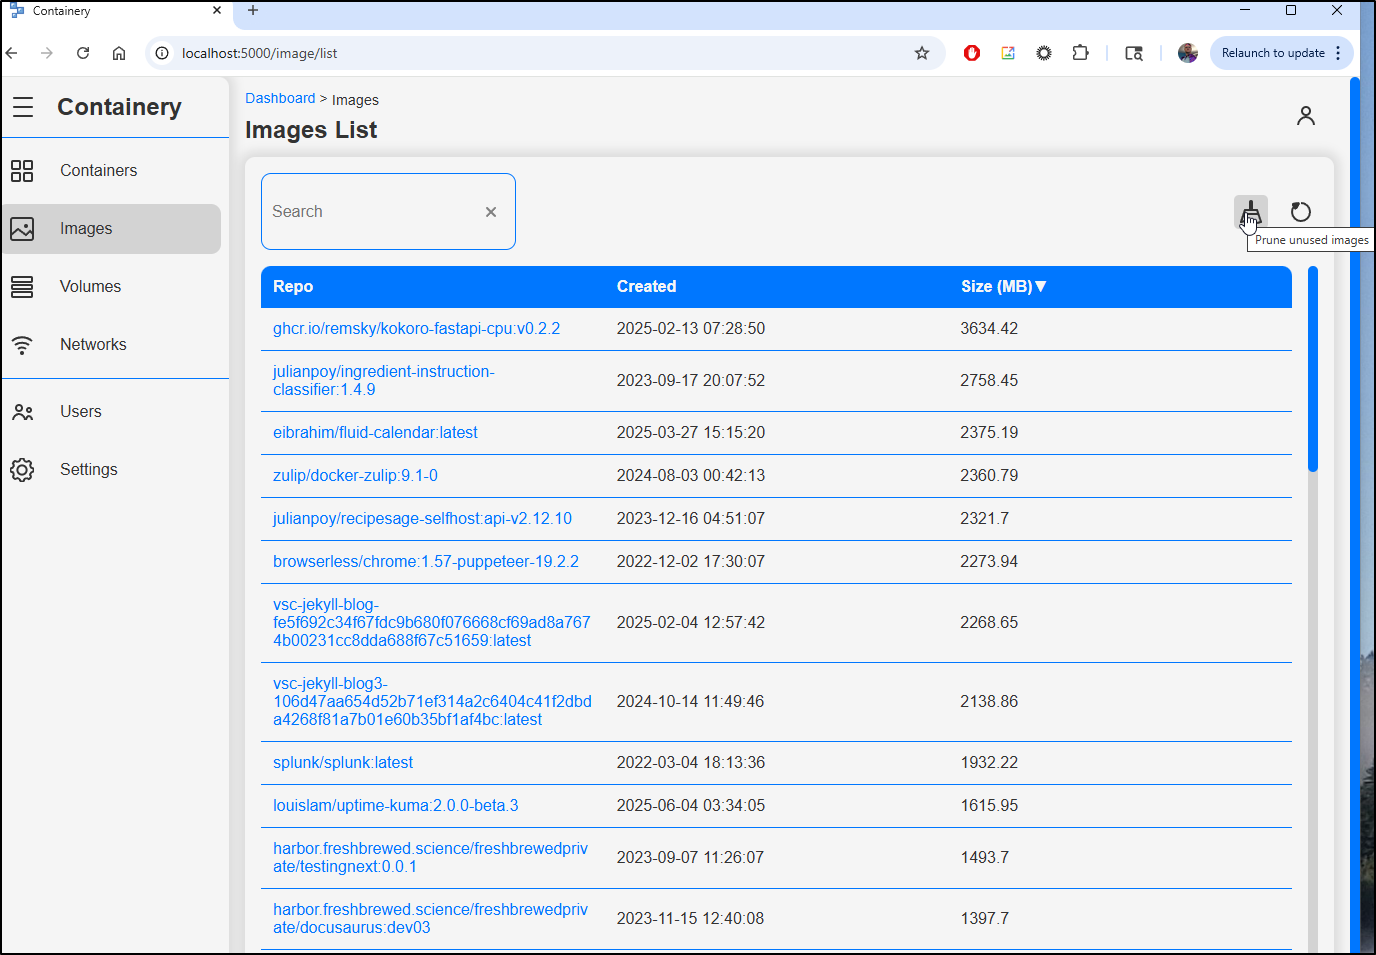This screenshot has height=955, width=1376.
Task: Open the browser profile avatar
Action: pyautogui.click(x=1188, y=53)
